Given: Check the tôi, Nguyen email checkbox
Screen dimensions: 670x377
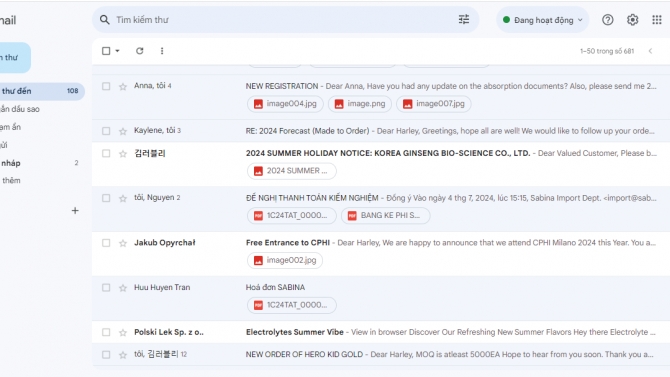Looking at the screenshot, I should pos(106,198).
